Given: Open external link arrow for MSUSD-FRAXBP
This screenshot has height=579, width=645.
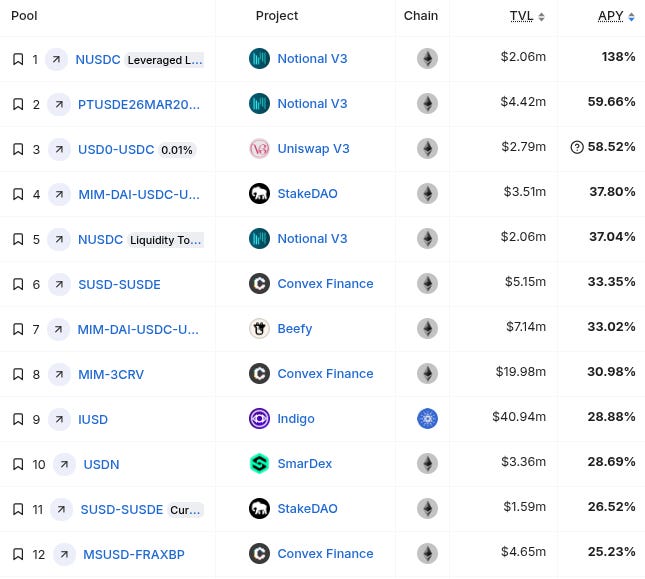Looking at the screenshot, I should (64, 554).
